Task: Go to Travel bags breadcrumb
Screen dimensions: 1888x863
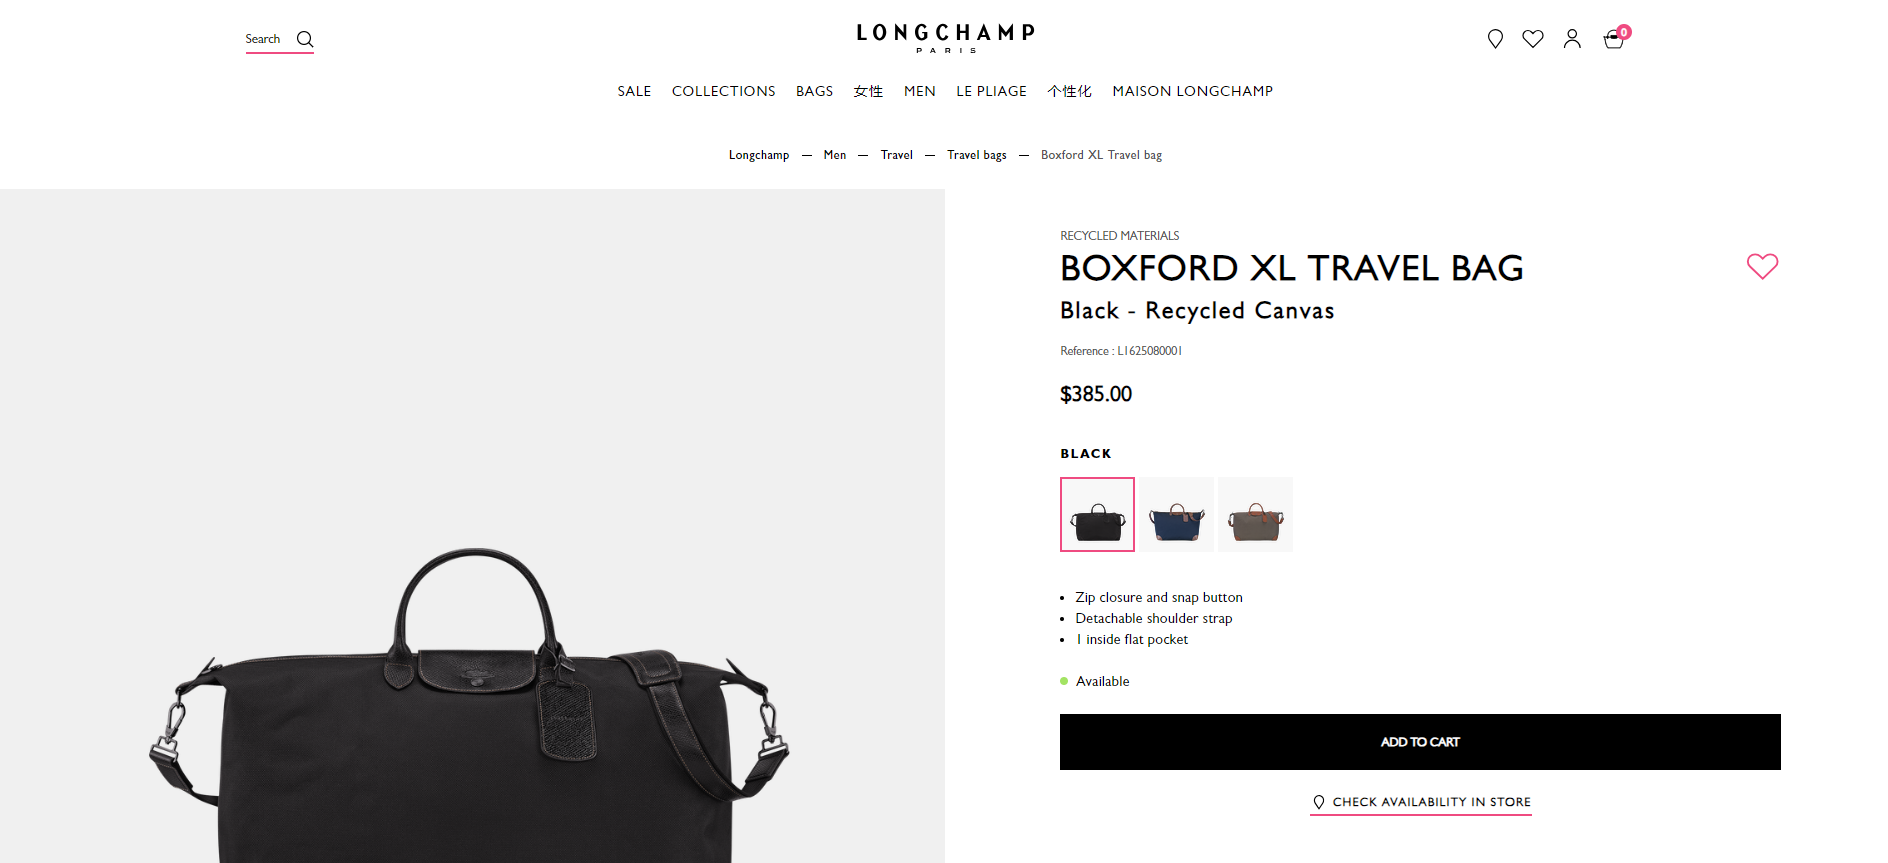Action: tap(977, 155)
